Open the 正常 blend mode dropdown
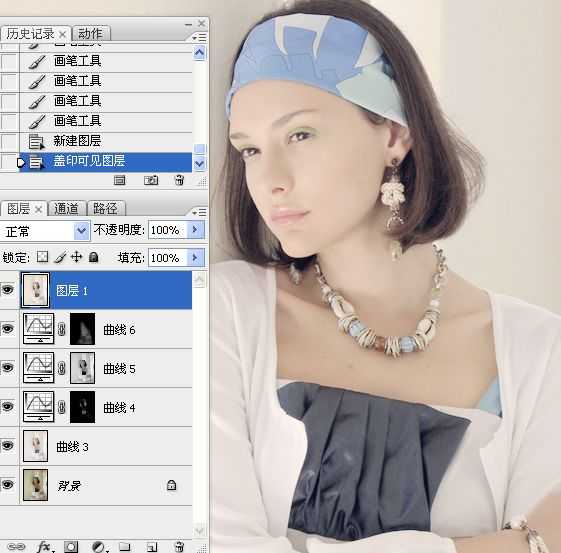561x553 pixels. (82, 231)
